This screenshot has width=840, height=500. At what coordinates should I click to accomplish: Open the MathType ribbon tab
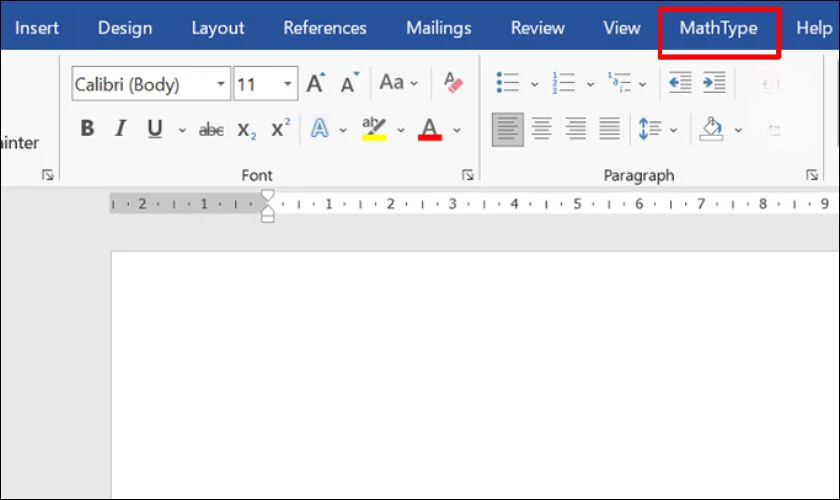pos(718,28)
